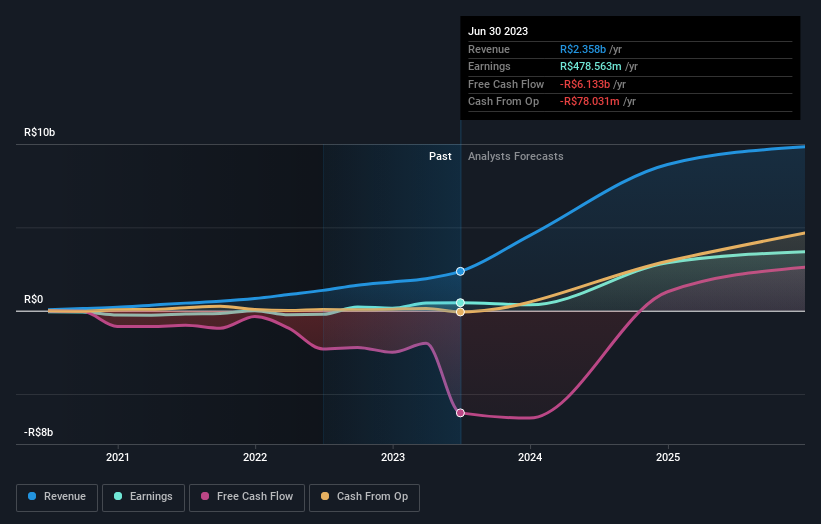Click the 2024 x-axis label
This screenshot has width=821, height=524.
point(530,457)
